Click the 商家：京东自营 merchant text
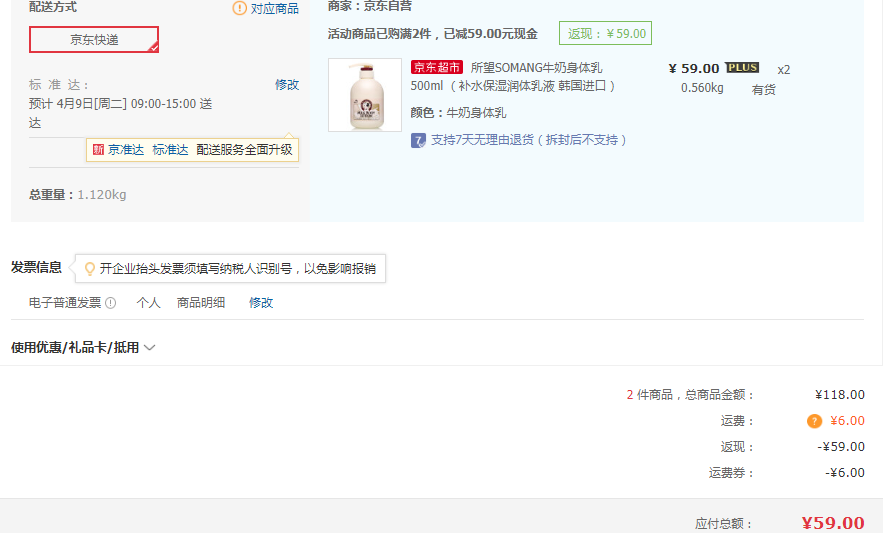Viewport: 885px width, 533px height. 370,6
